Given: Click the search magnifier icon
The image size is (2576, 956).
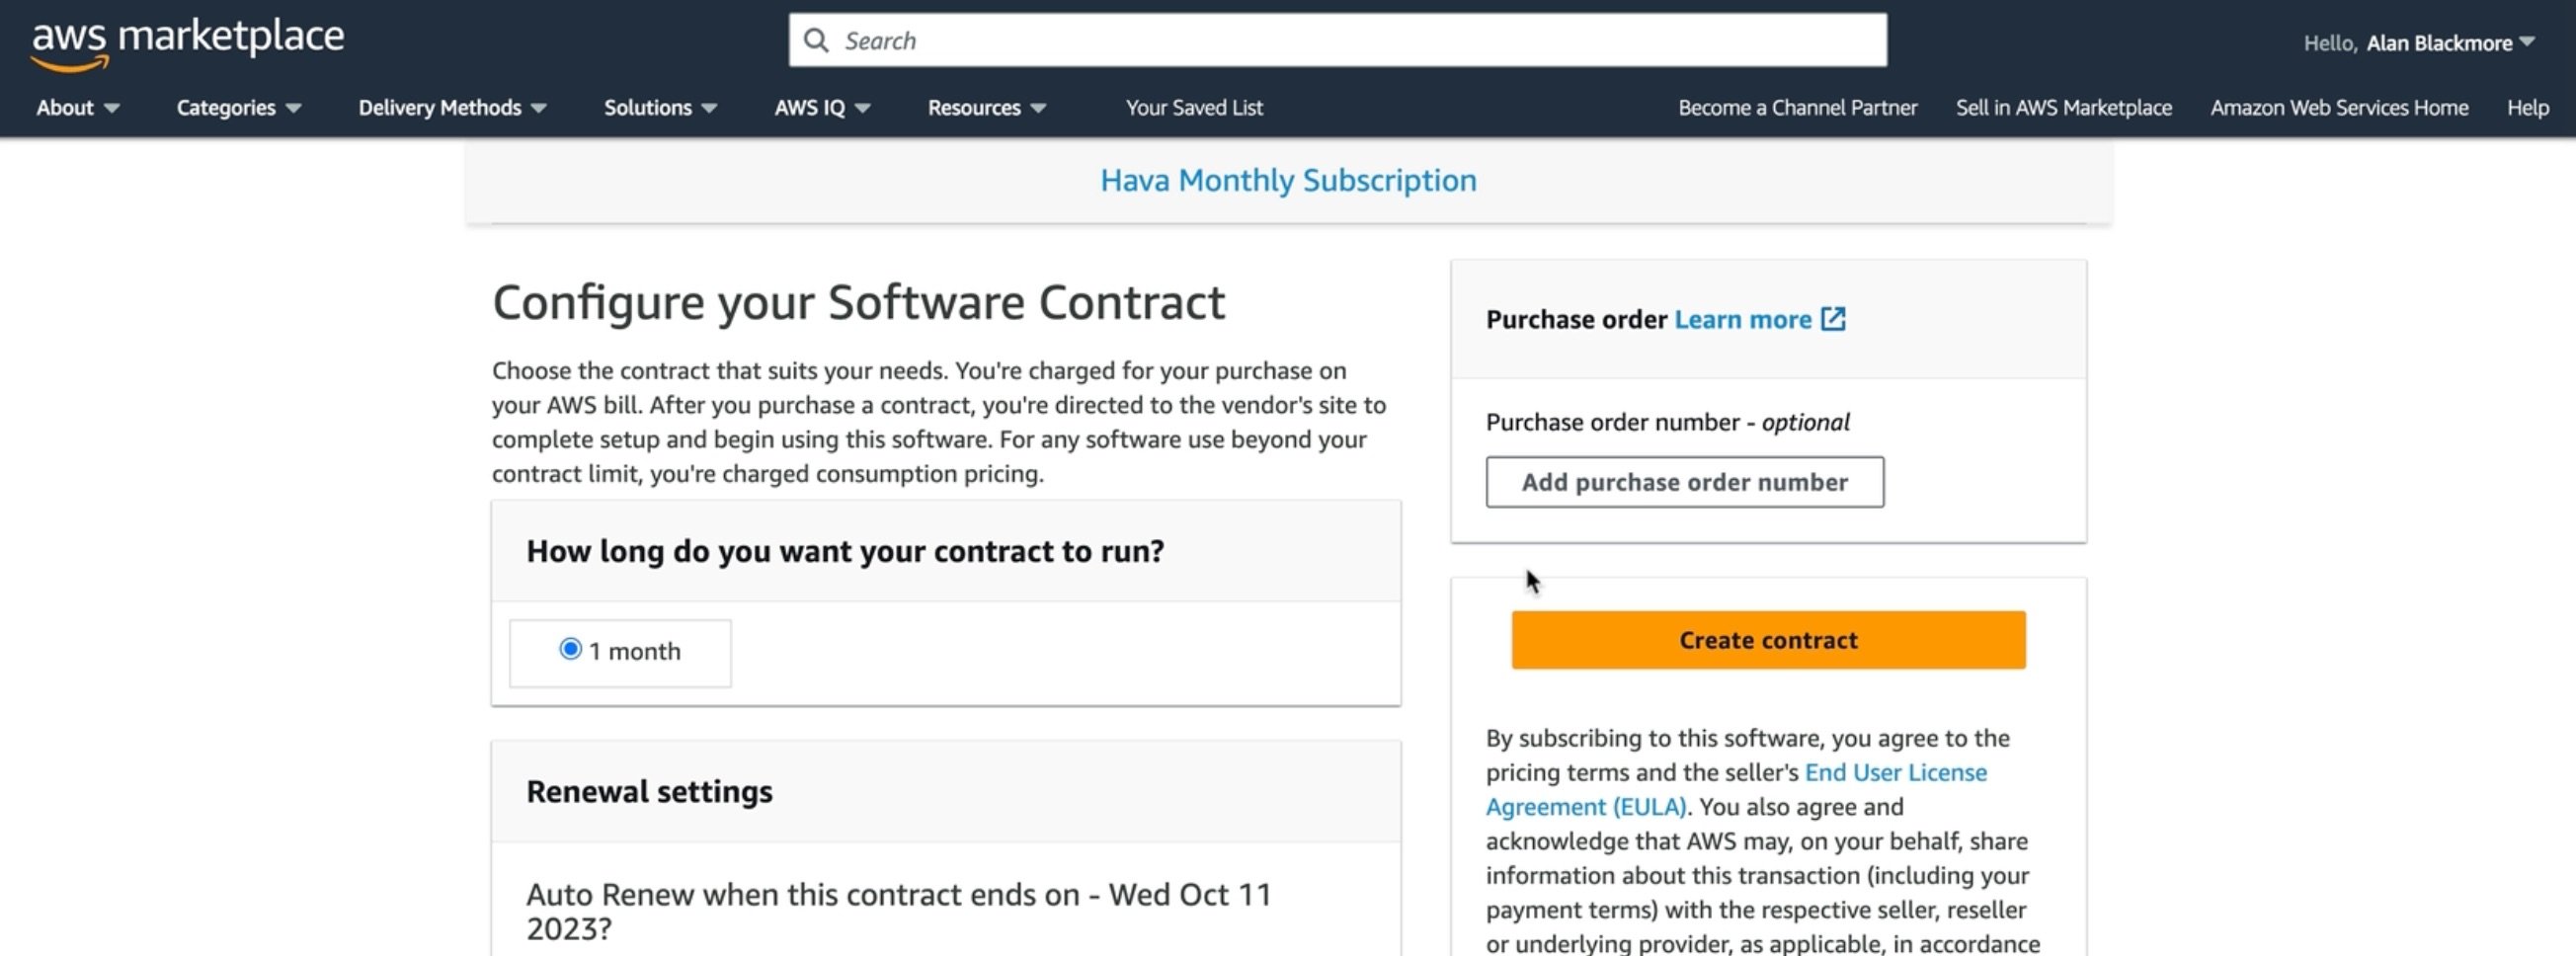Looking at the screenshot, I should (x=816, y=41).
